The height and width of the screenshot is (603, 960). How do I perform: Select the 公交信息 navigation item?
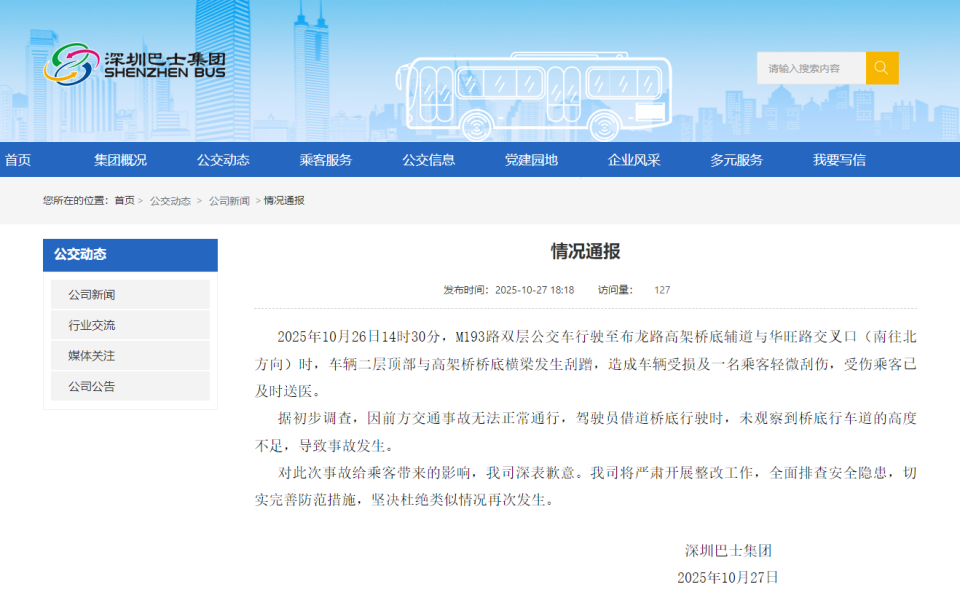(429, 159)
